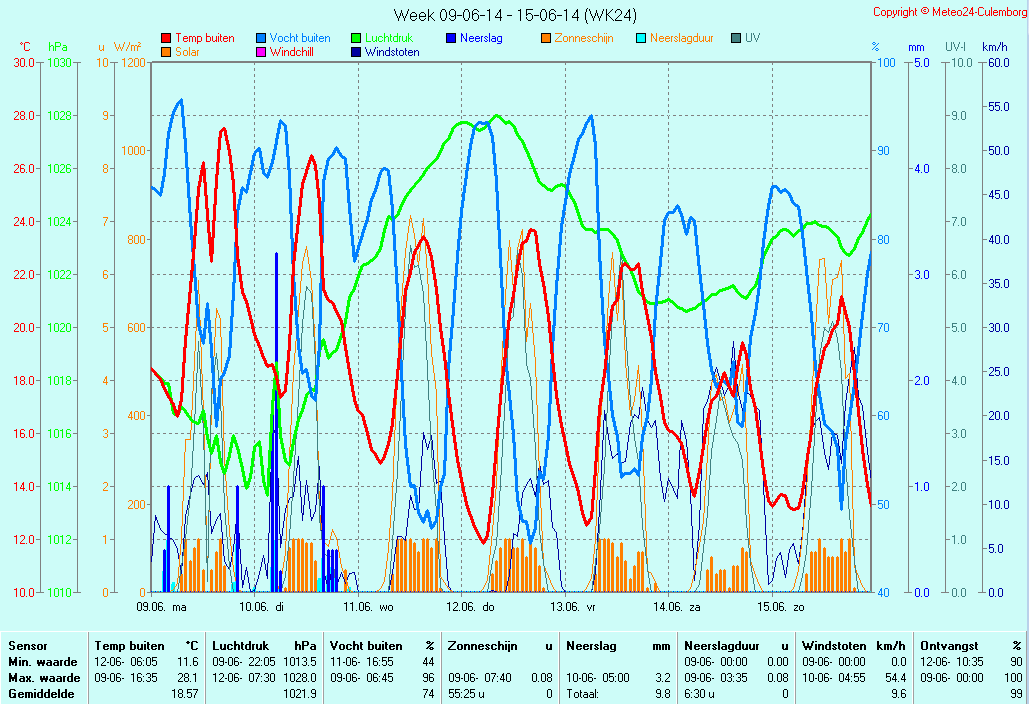1029x704 pixels.
Task: Click the Windstoten legend label
Action: point(392,52)
